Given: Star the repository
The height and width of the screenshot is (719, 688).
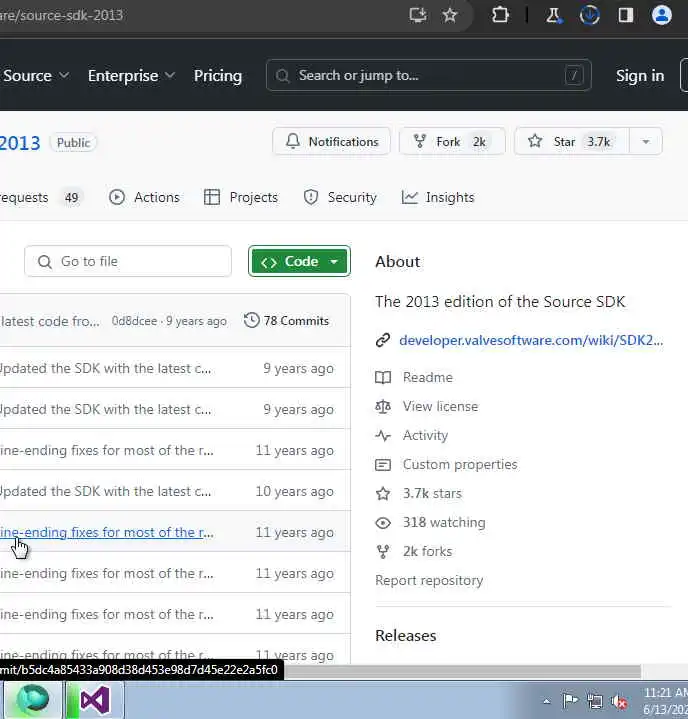Looking at the screenshot, I should click(572, 141).
